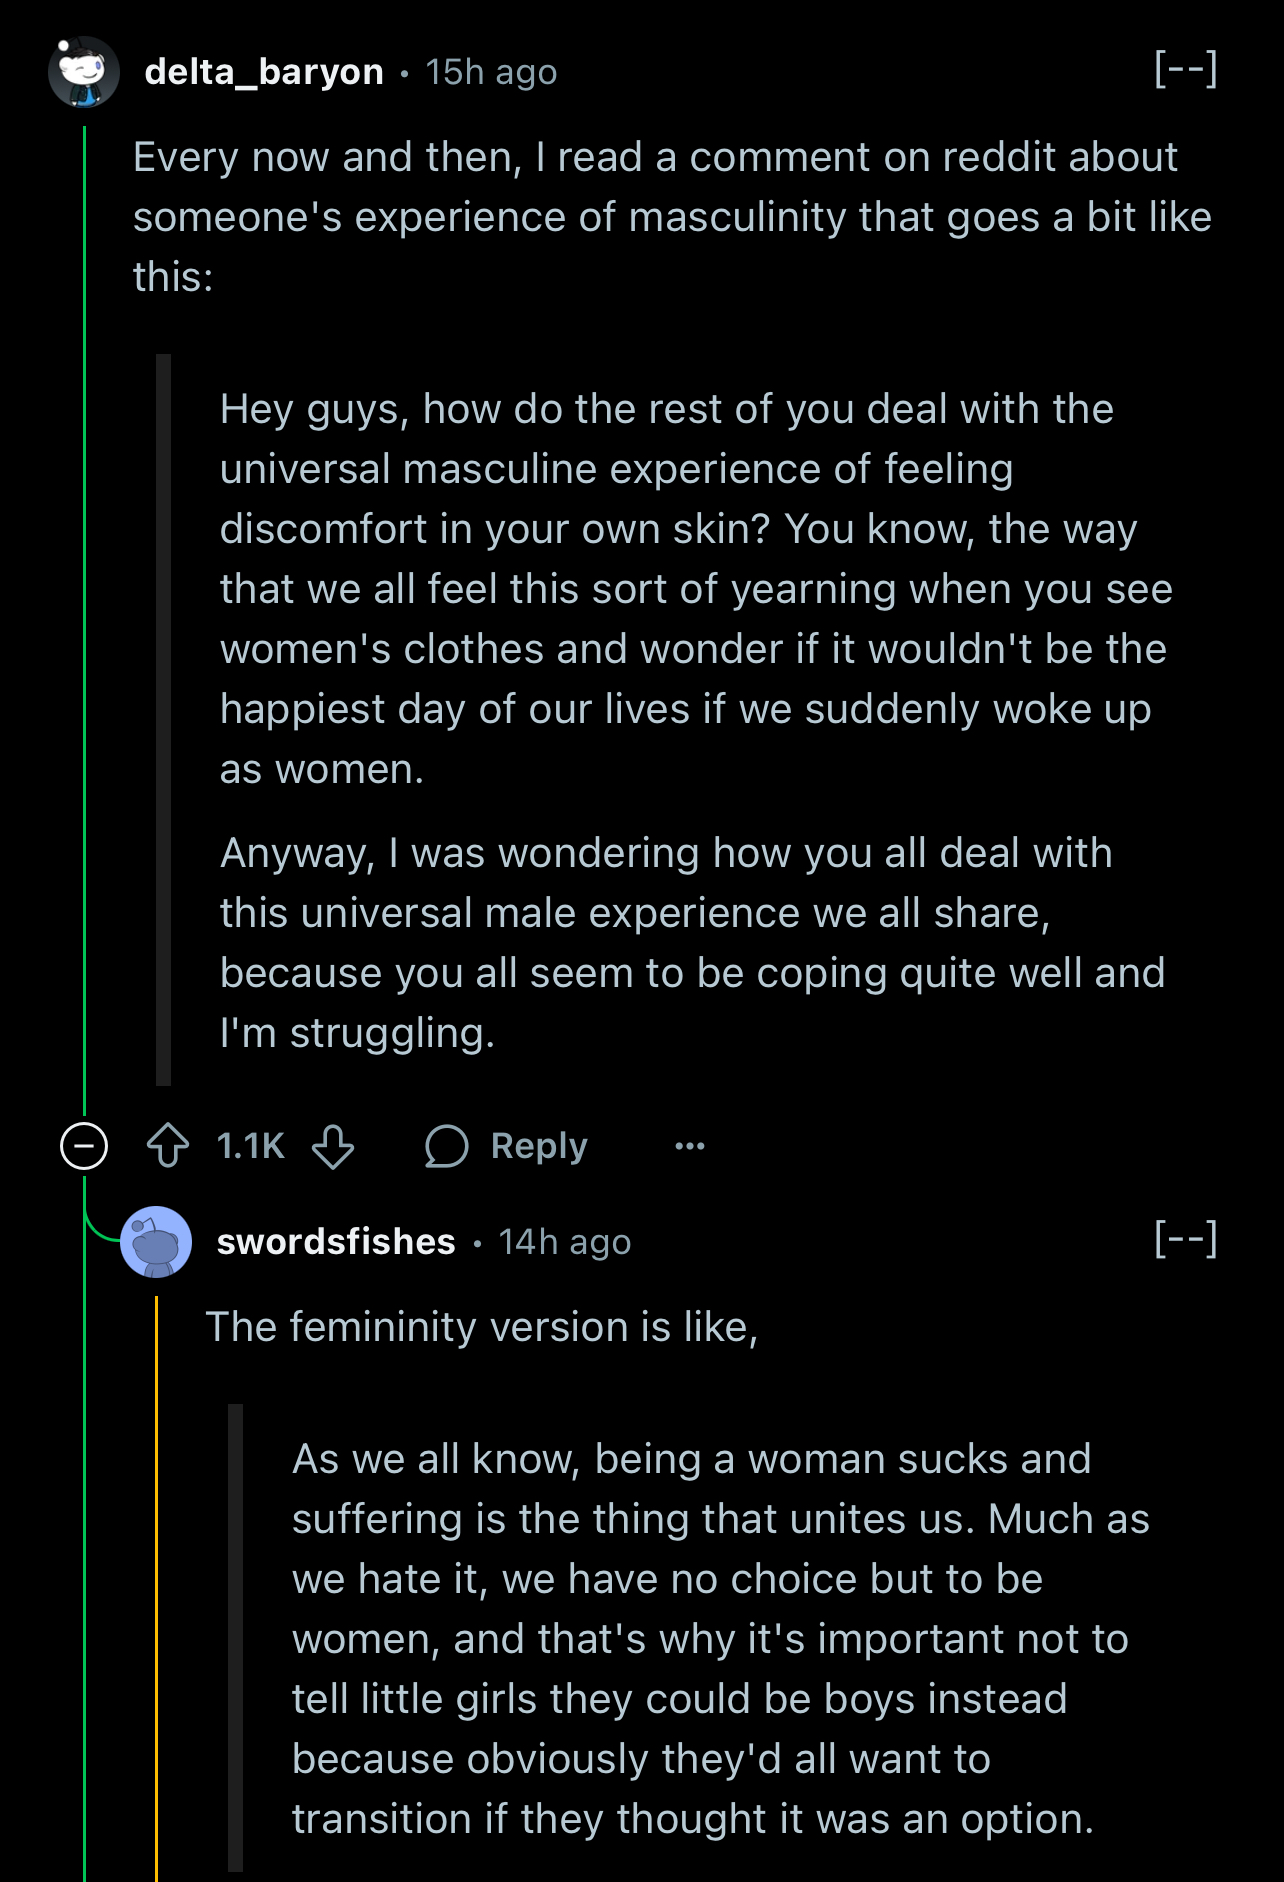
Task: Click the speech bubble reply icon
Action: click(x=446, y=1146)
